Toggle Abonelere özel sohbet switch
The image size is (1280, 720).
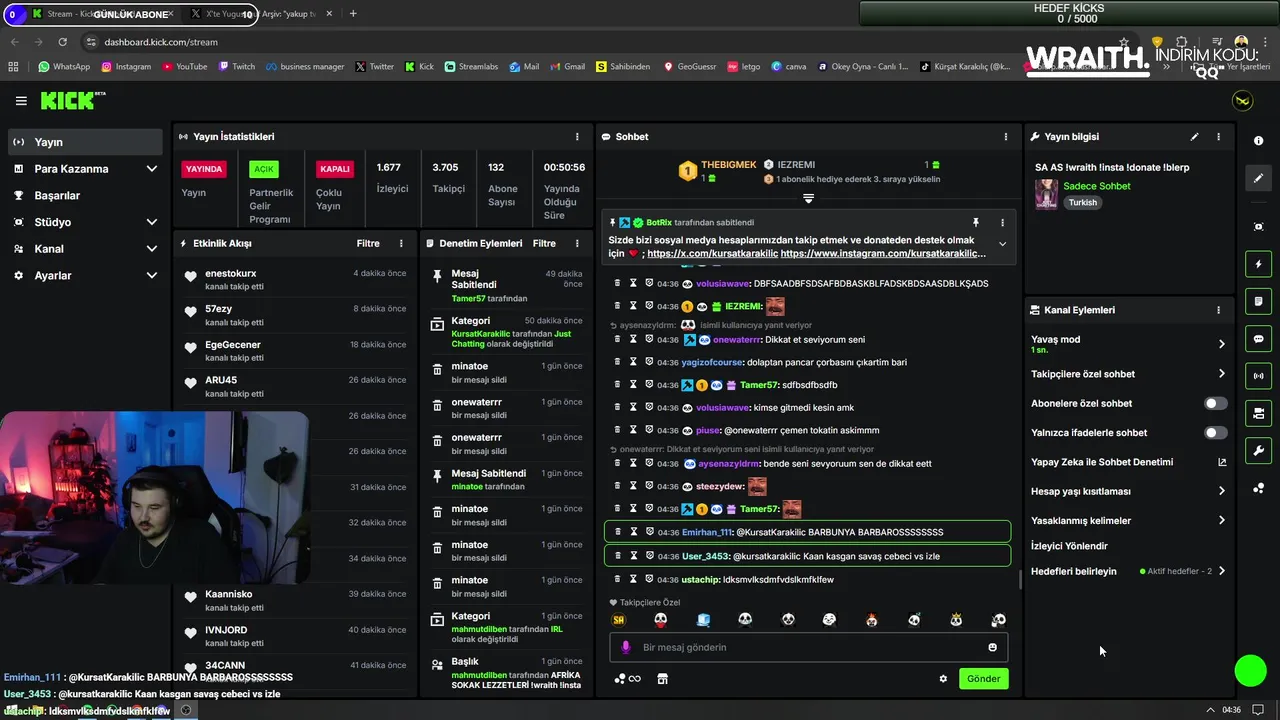[x=1215, y=404]
